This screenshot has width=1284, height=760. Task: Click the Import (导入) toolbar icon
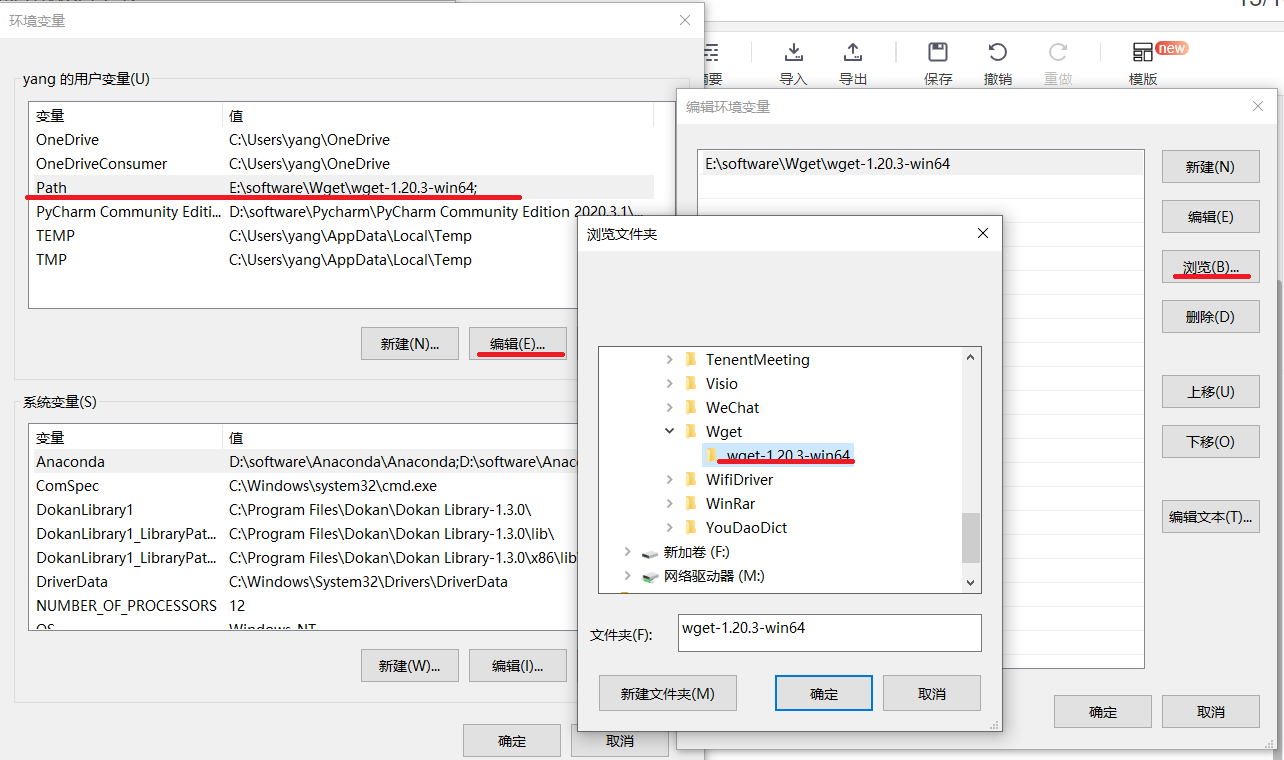793,52
